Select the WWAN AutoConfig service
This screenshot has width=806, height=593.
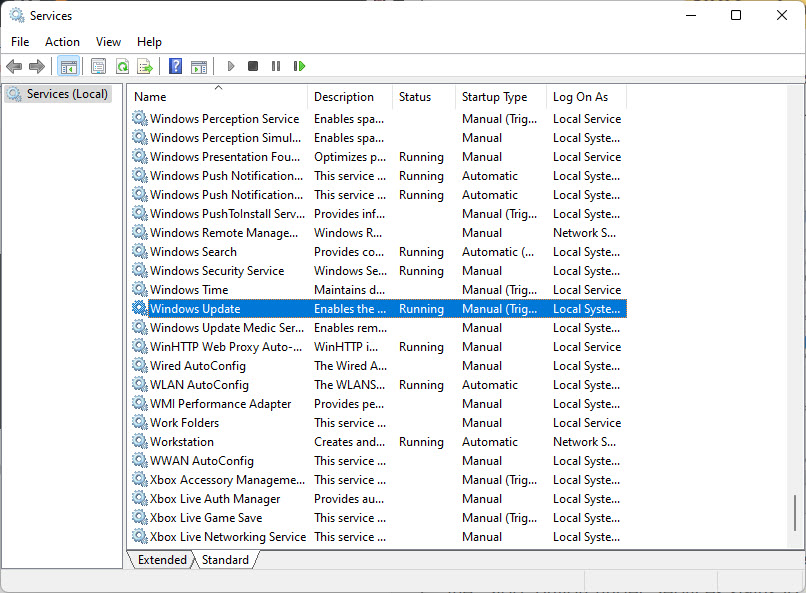tap(378, 461)
